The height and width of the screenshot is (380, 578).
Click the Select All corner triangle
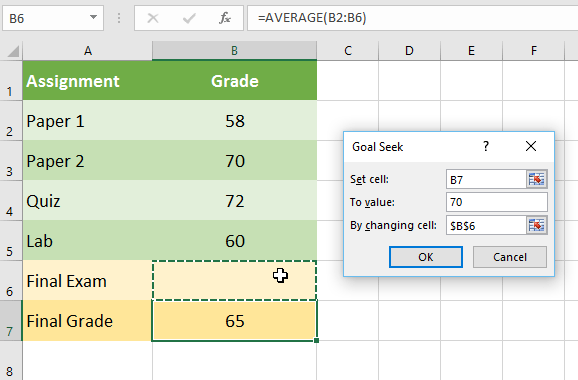[13, 51]
